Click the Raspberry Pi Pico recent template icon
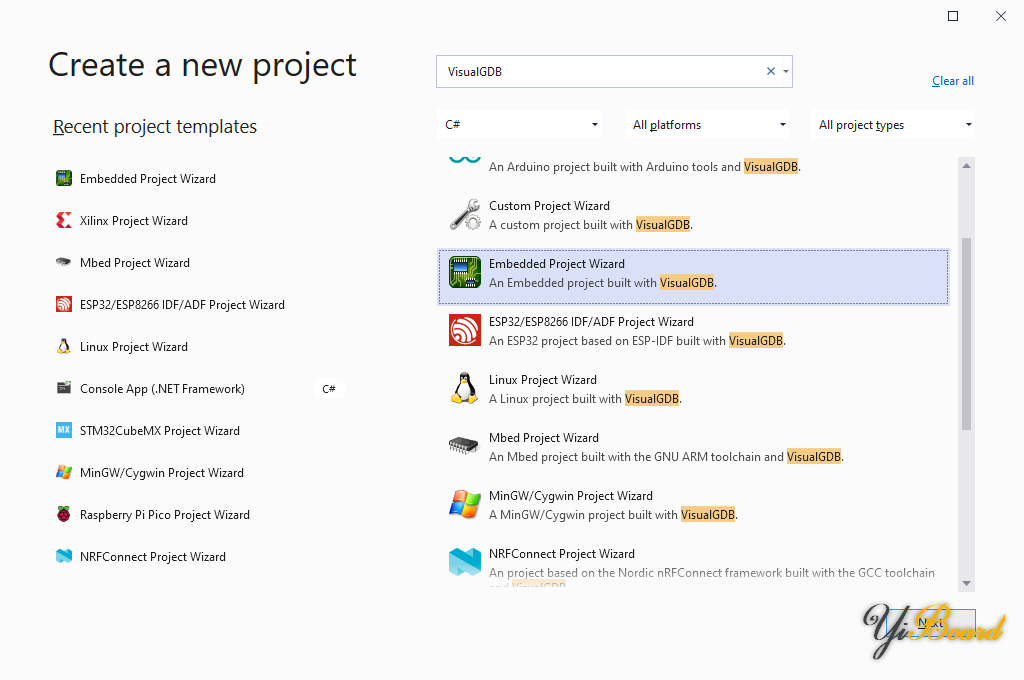 64,515
